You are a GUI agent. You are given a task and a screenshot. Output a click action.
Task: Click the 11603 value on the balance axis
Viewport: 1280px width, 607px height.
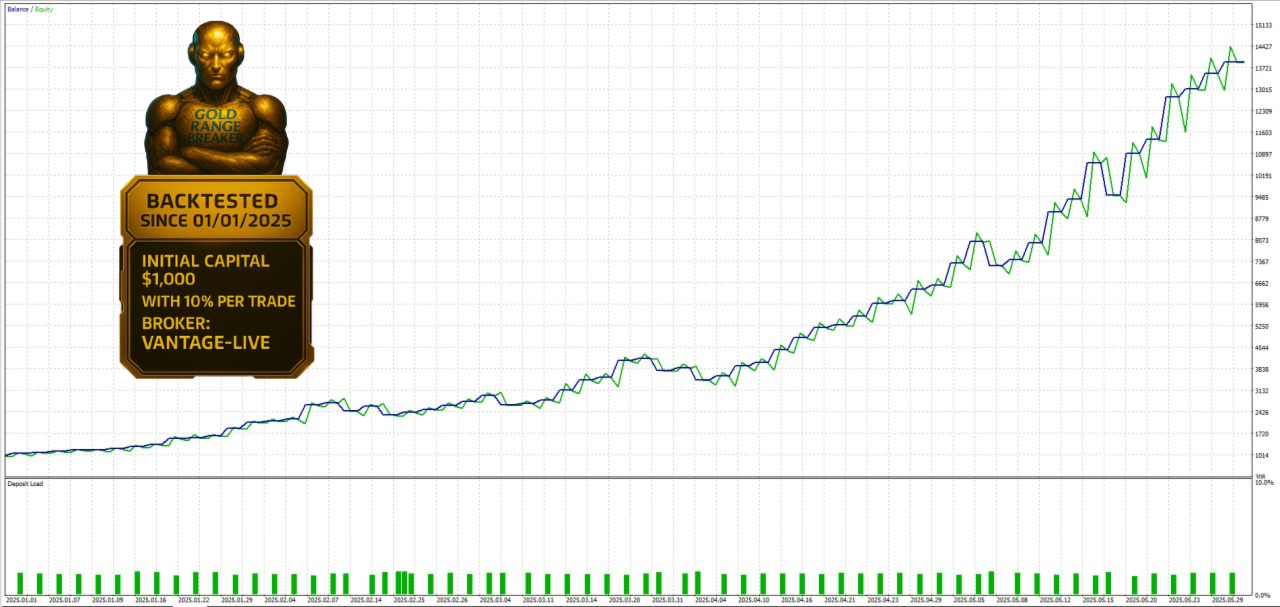point(1263,133)
